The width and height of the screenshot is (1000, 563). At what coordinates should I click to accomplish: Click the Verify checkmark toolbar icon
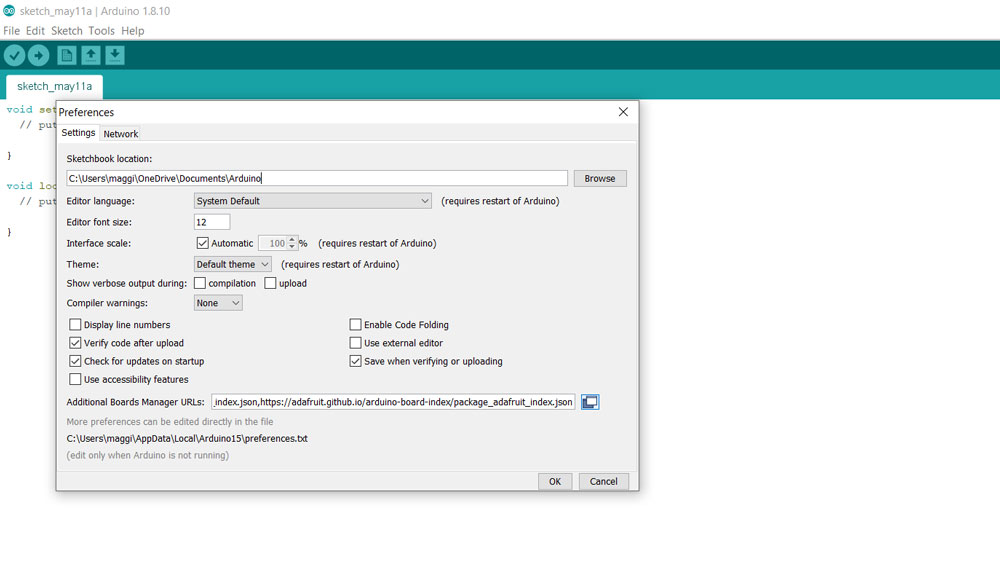tap(14, 55)
